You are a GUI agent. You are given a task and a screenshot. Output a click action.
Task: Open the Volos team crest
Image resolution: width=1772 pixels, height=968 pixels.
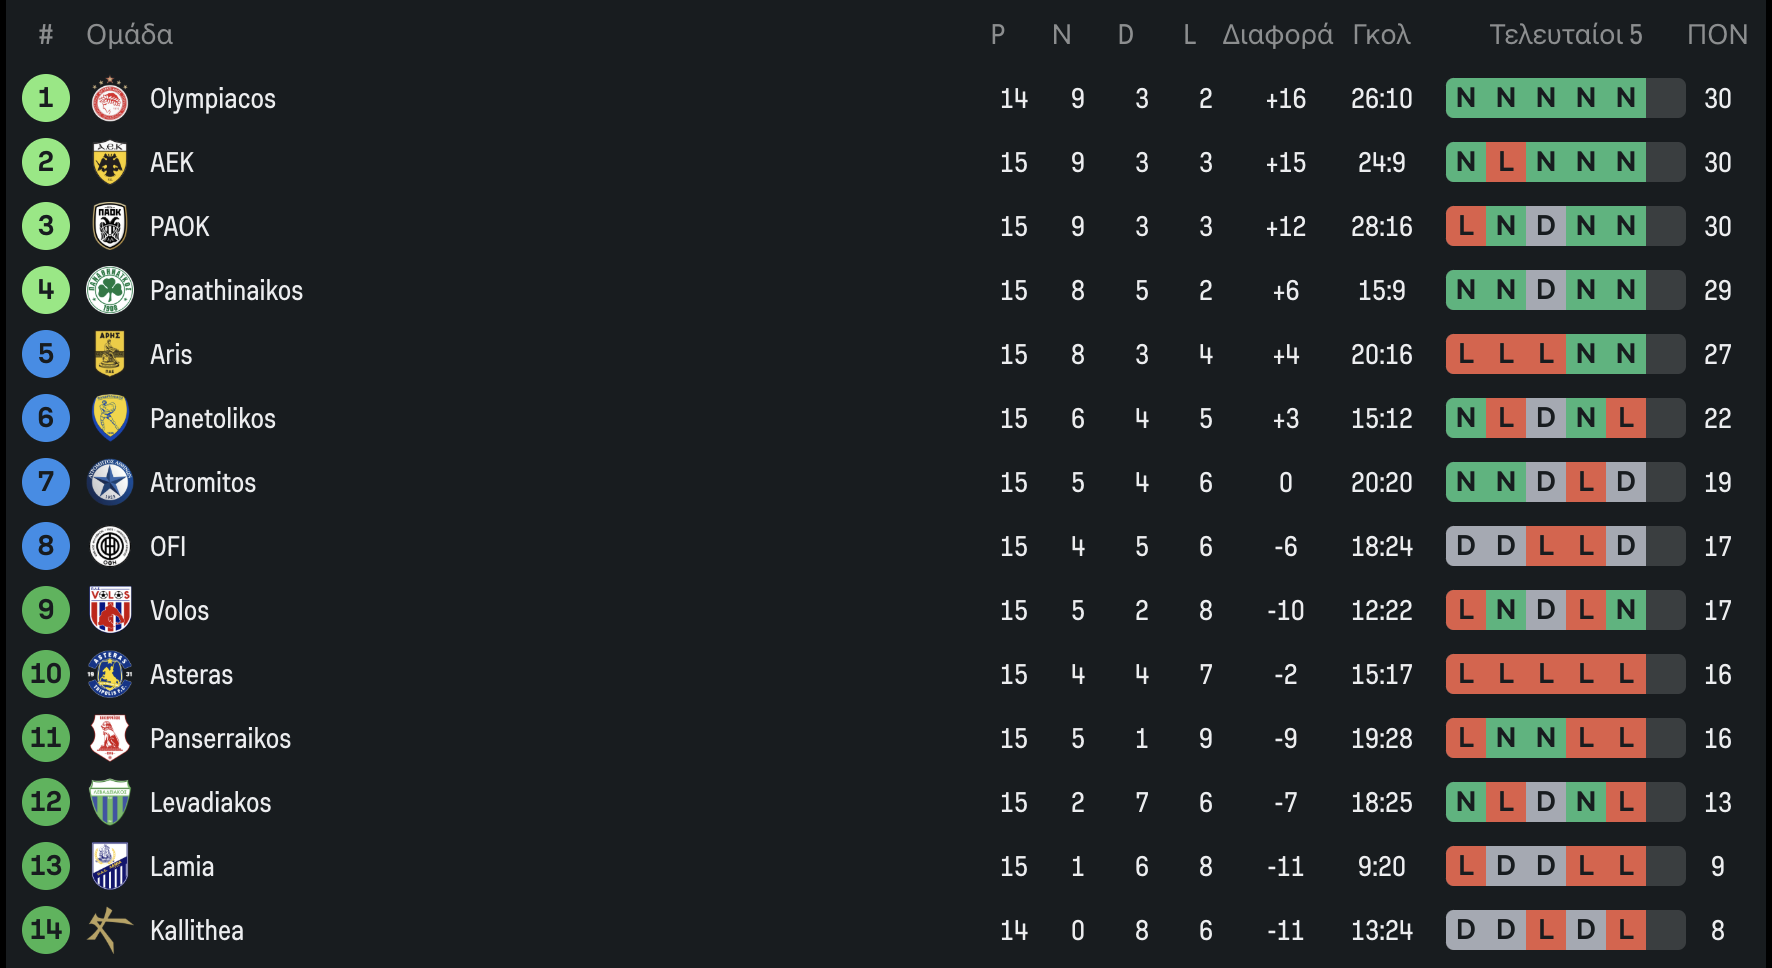pos(110,611)
